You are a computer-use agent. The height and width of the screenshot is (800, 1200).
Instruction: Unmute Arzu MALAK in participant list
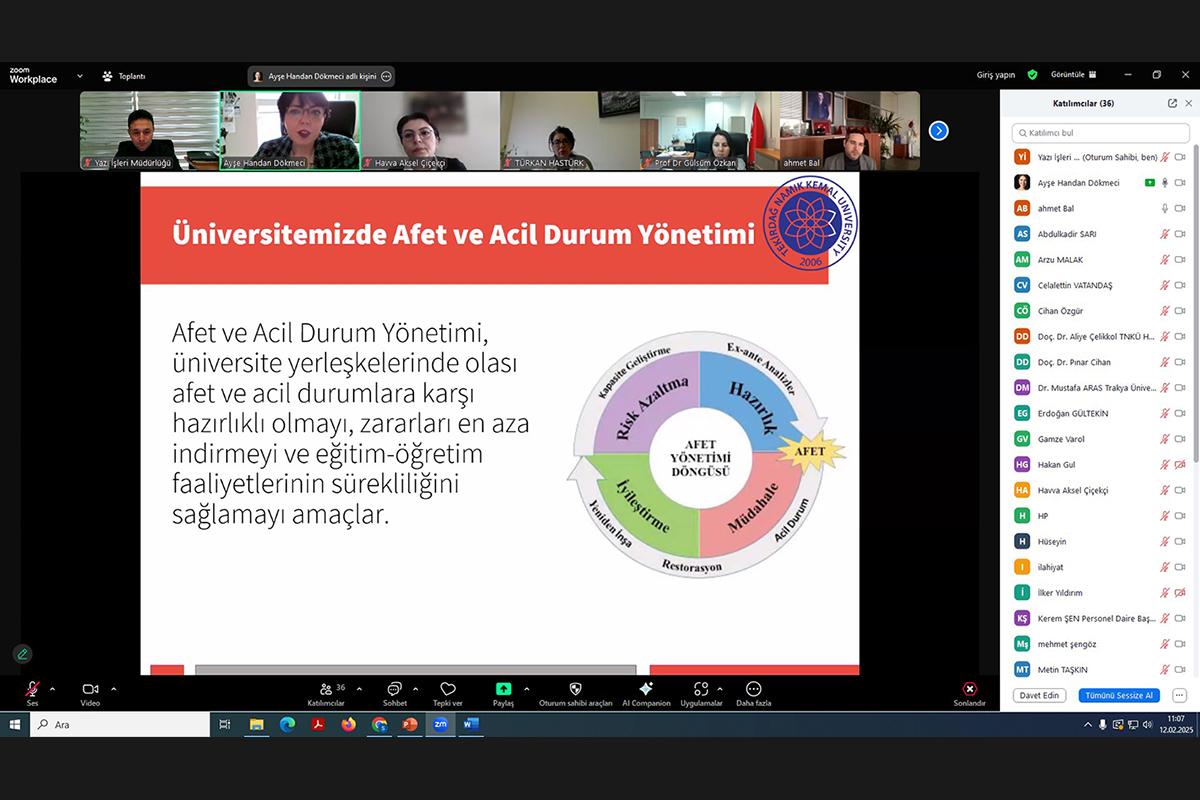[1165, 260]
